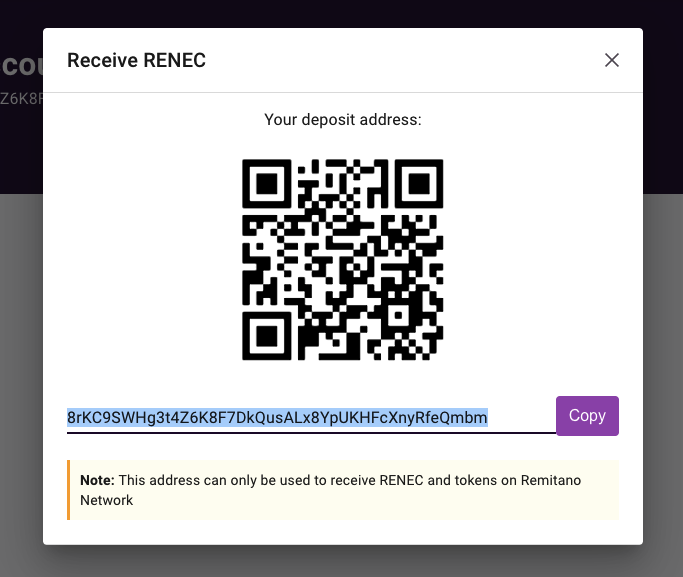Viewport: 683px width, 577px height.
Task: Click the 'Your deposit address:' label
Action: click(x=343, y=119)
